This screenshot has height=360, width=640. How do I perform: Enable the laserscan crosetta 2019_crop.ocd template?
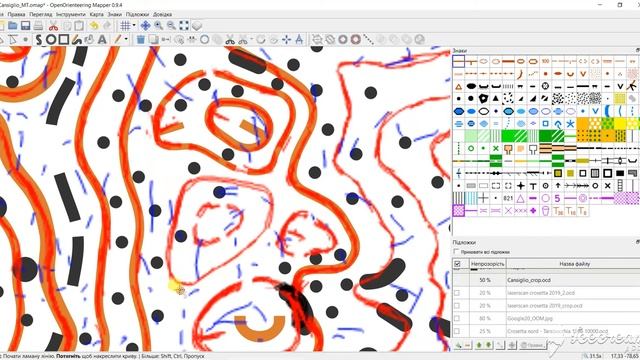coord(457,306)
